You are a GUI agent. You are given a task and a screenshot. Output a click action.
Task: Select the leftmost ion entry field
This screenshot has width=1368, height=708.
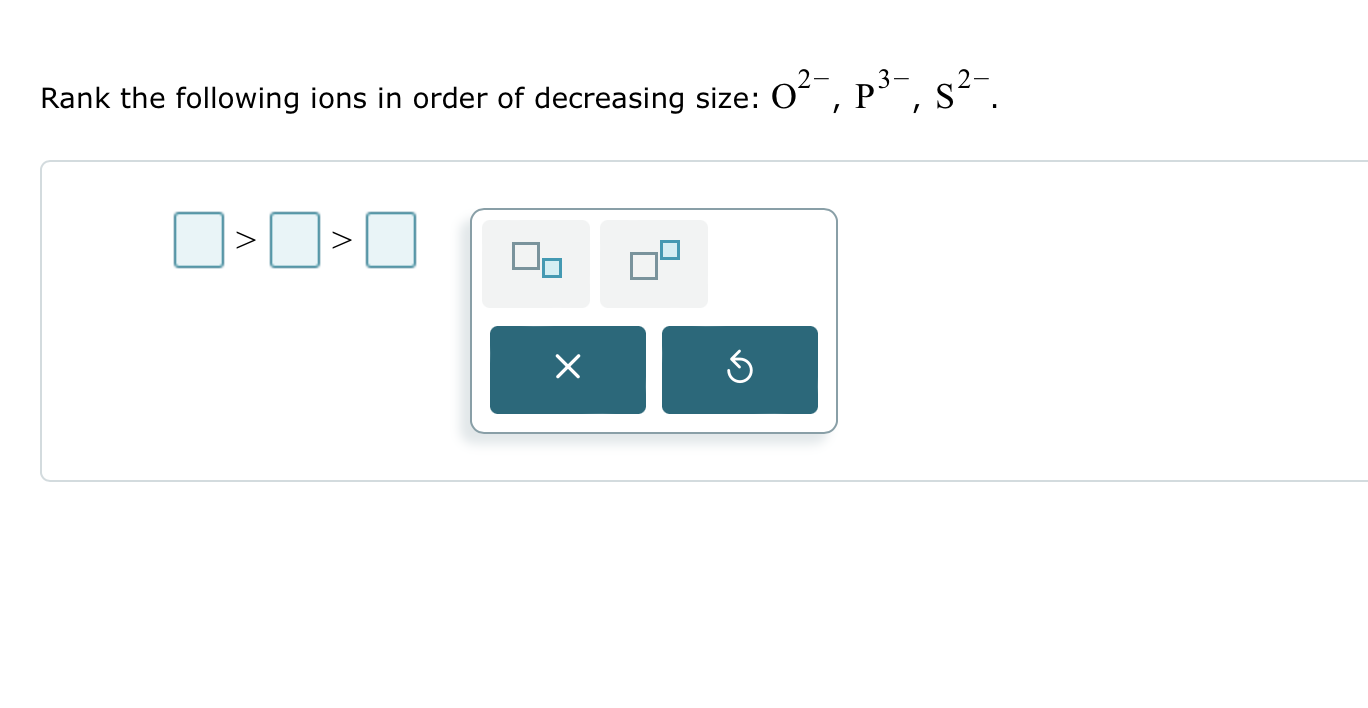click(x=198, y=239)
